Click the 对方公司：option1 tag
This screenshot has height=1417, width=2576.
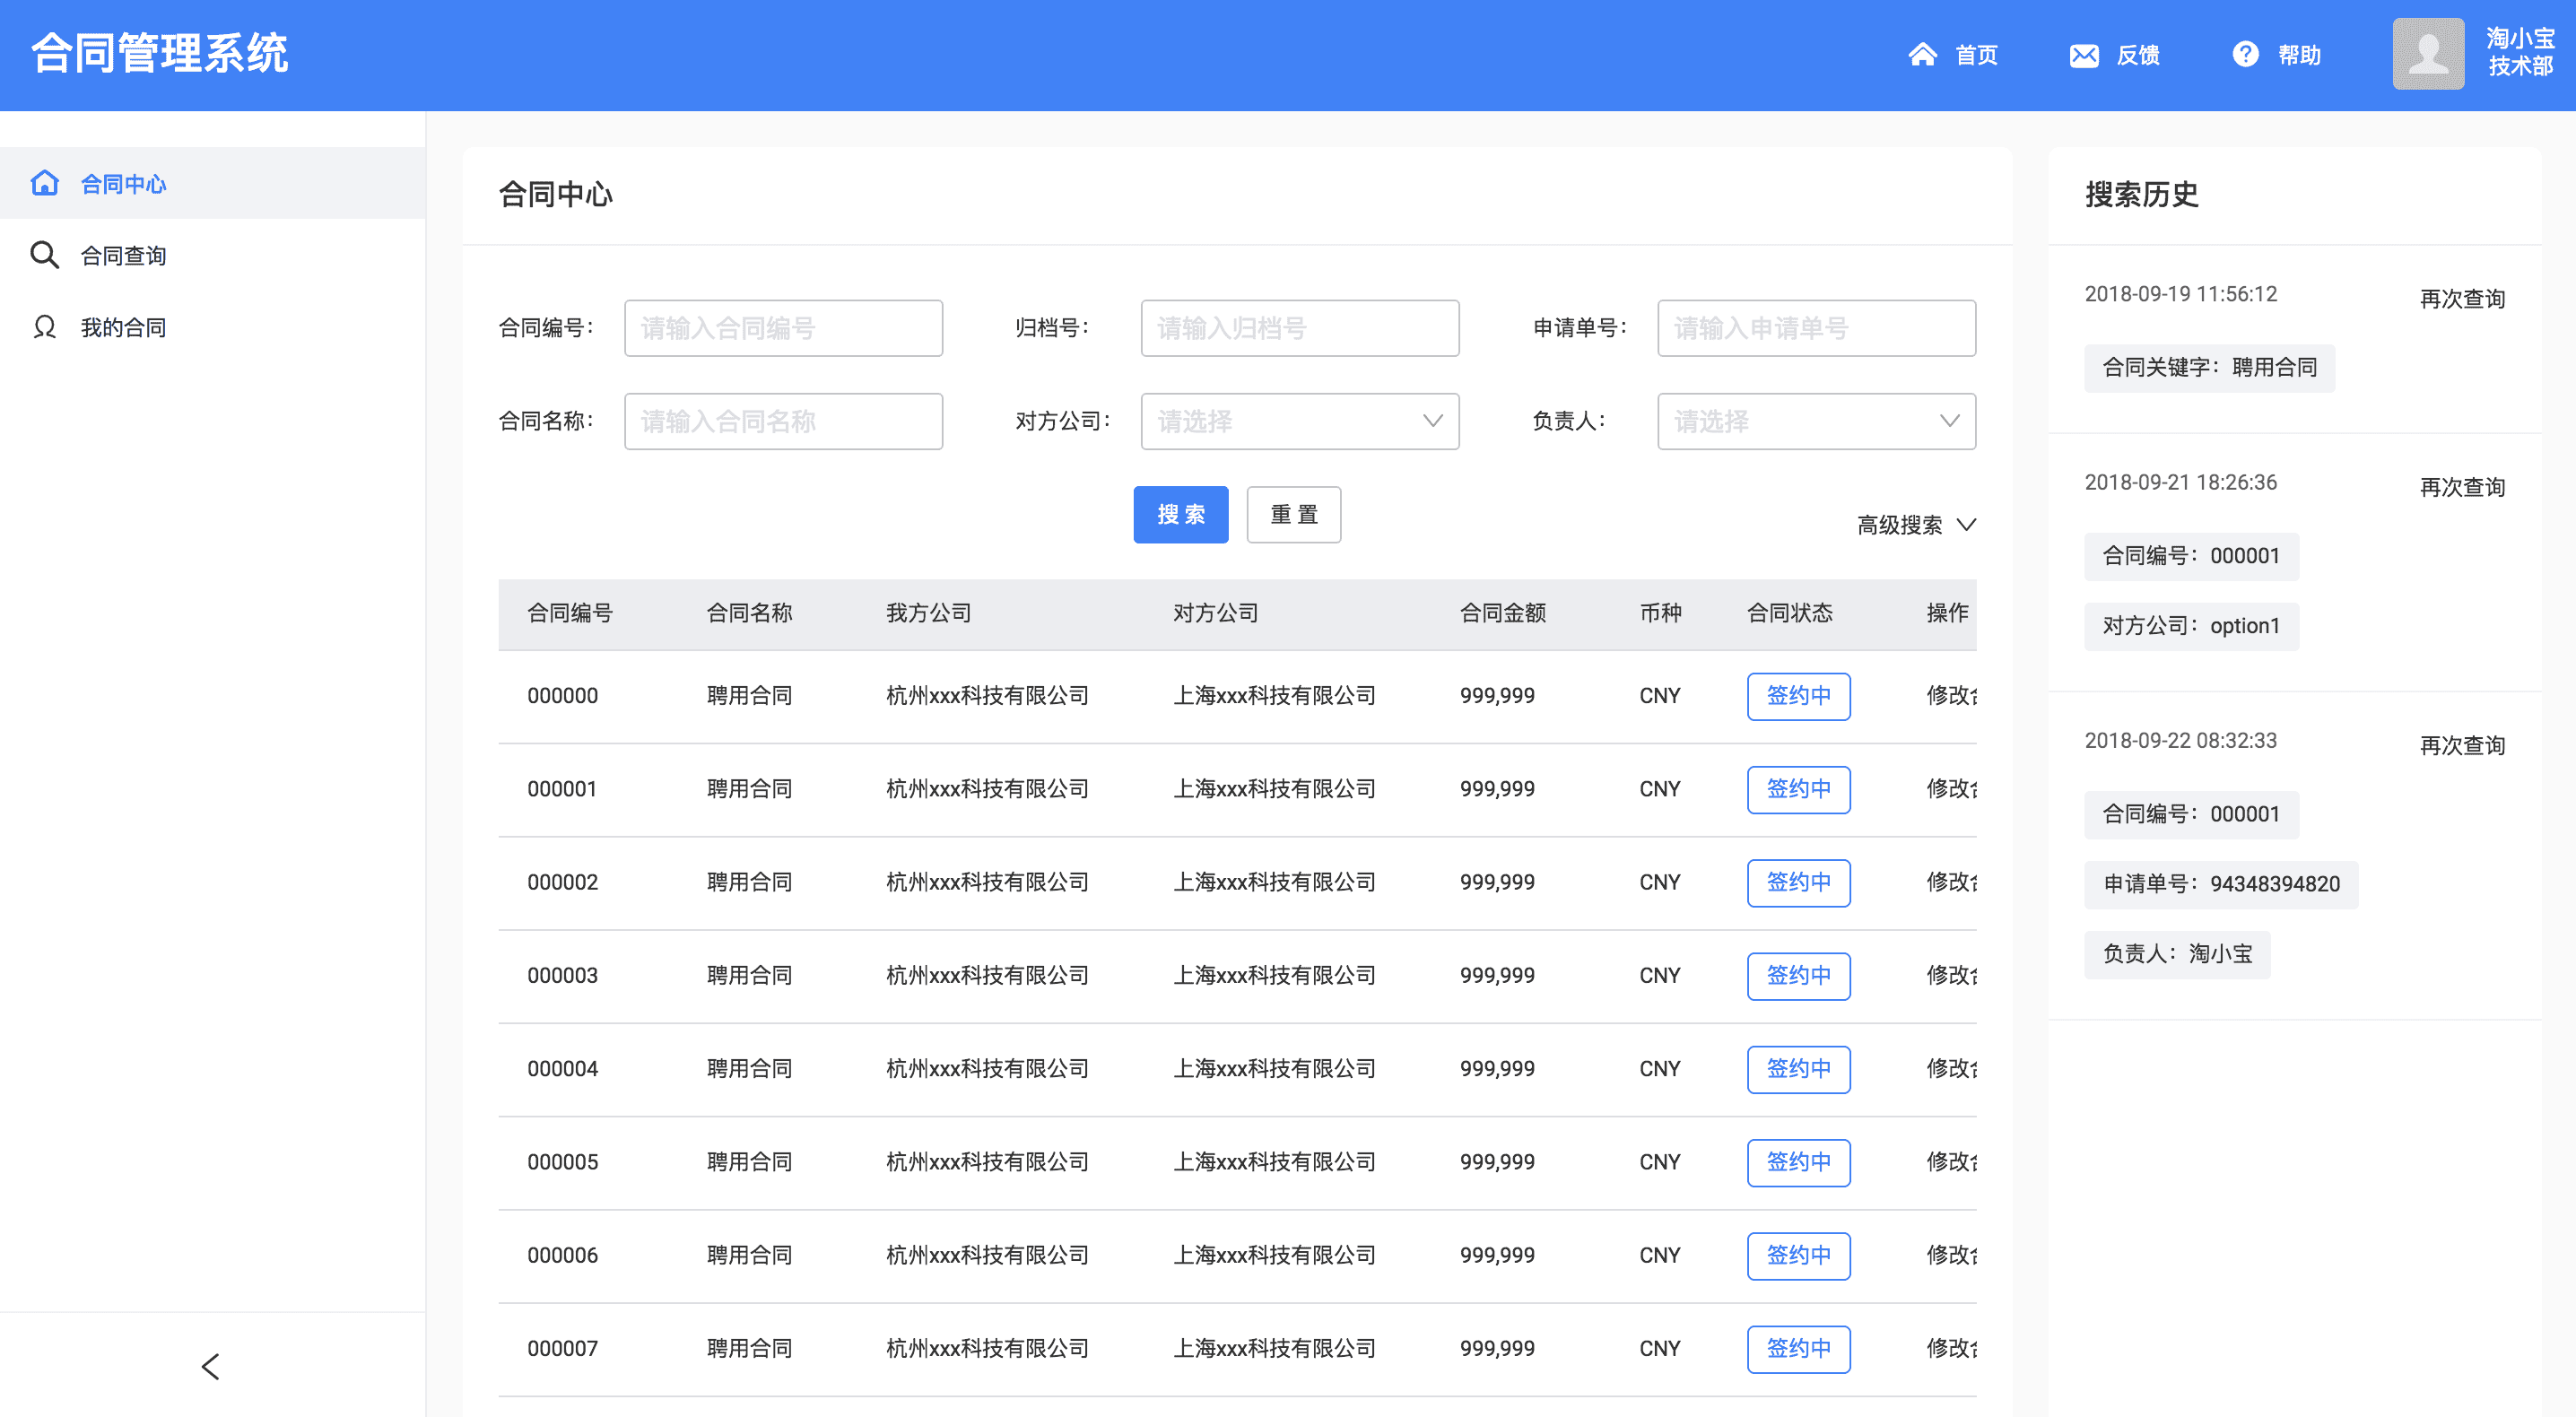click(2191, 627)
